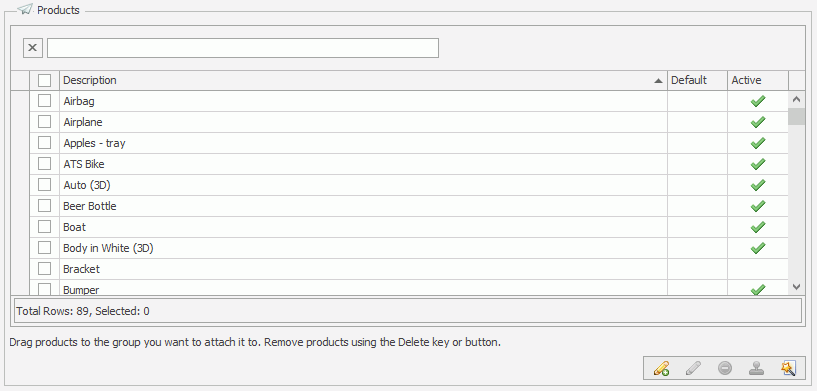Sort by the Active column header
The height and width of the screenshot is (391, 817).
[x=758, y=80]
